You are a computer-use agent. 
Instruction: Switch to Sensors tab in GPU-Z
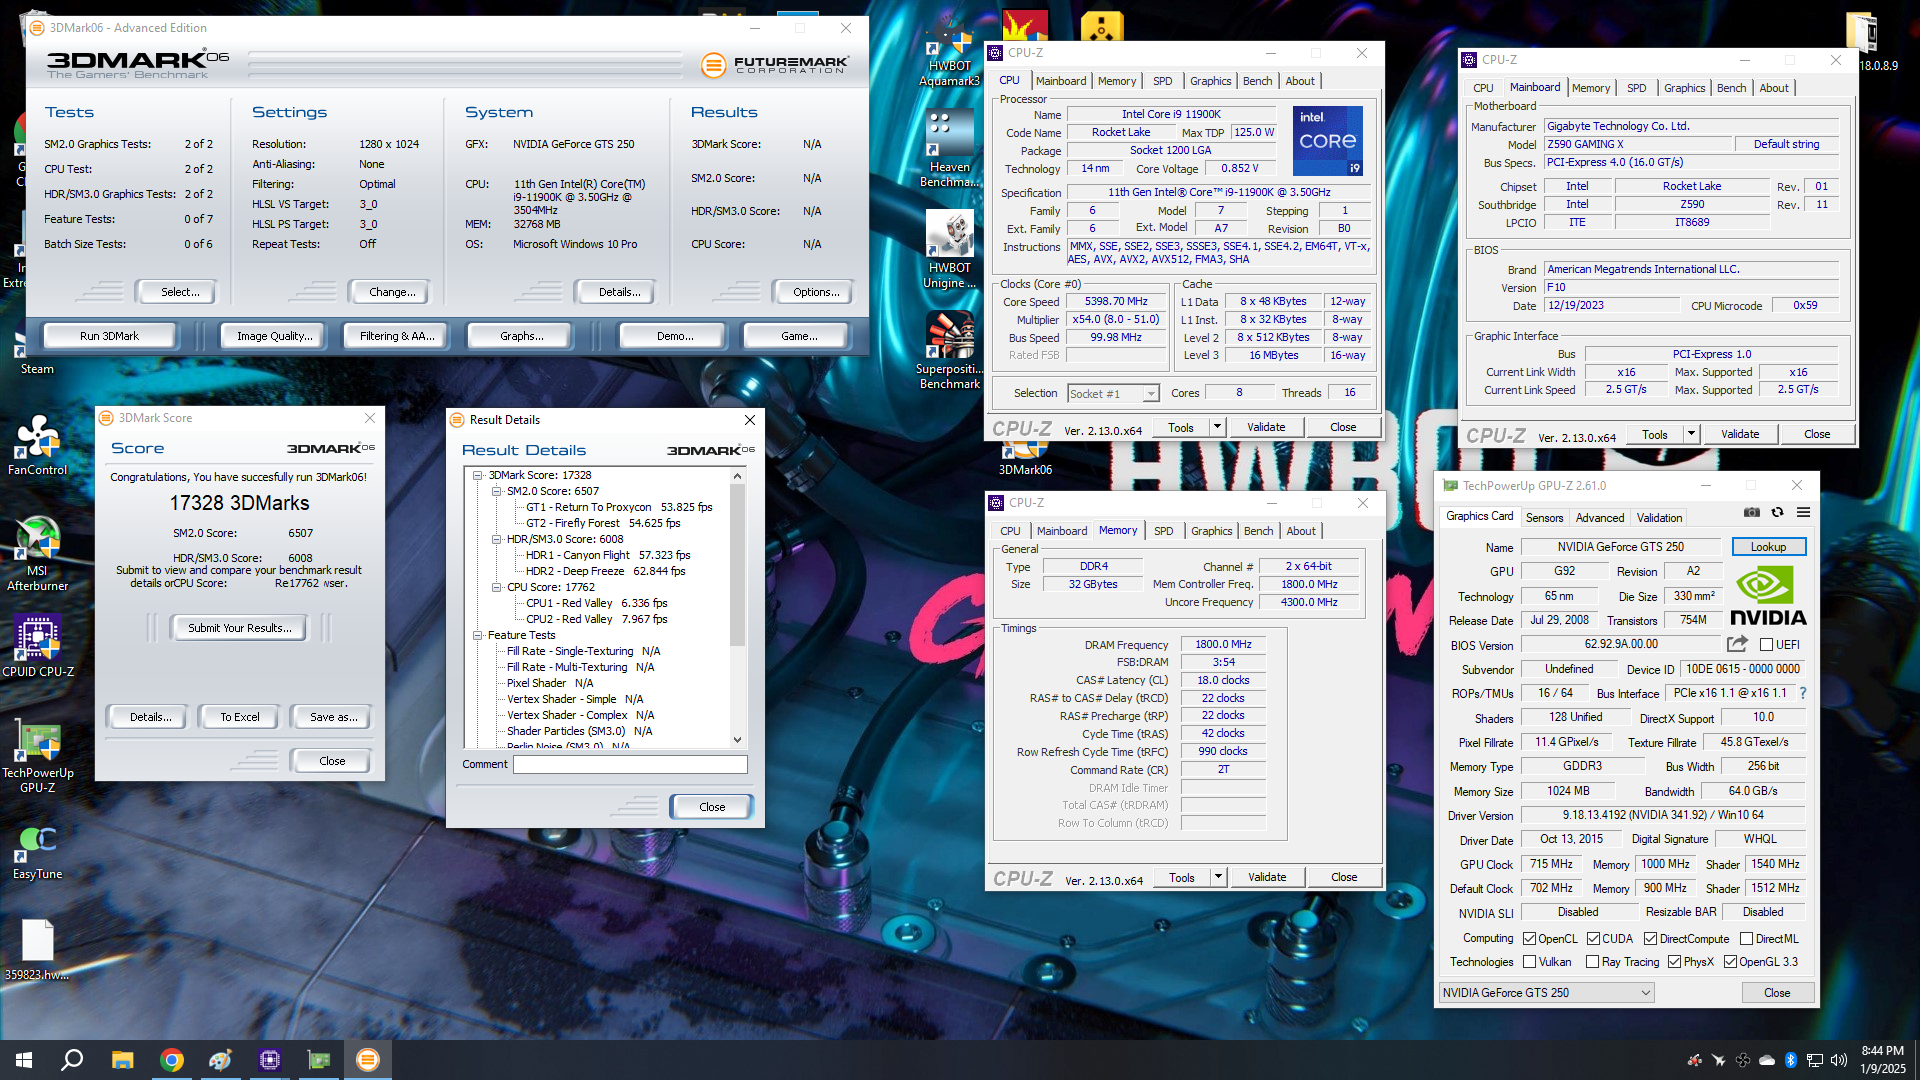[1544, 518]
